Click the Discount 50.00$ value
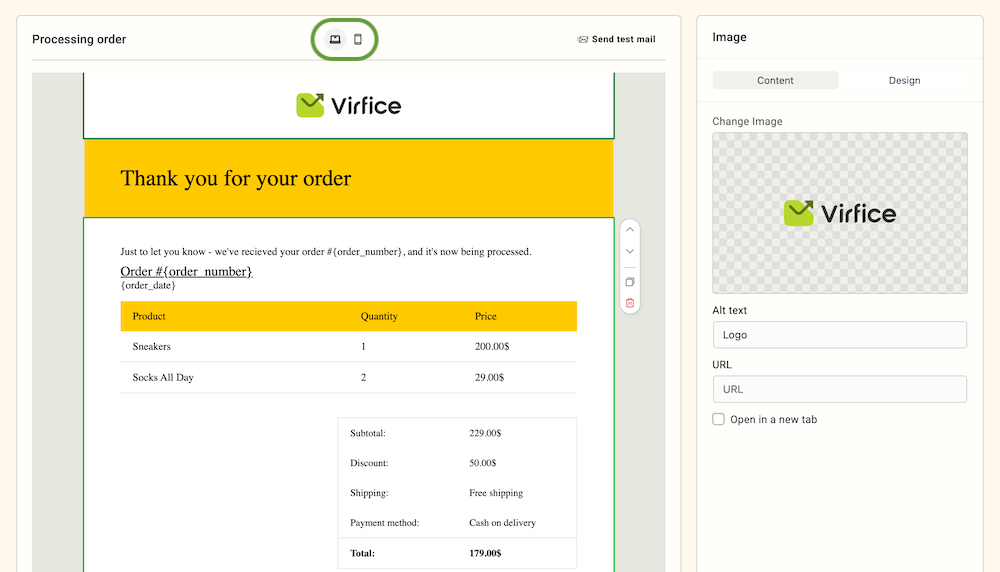The image size is (1000, 572). coord(483,463)
